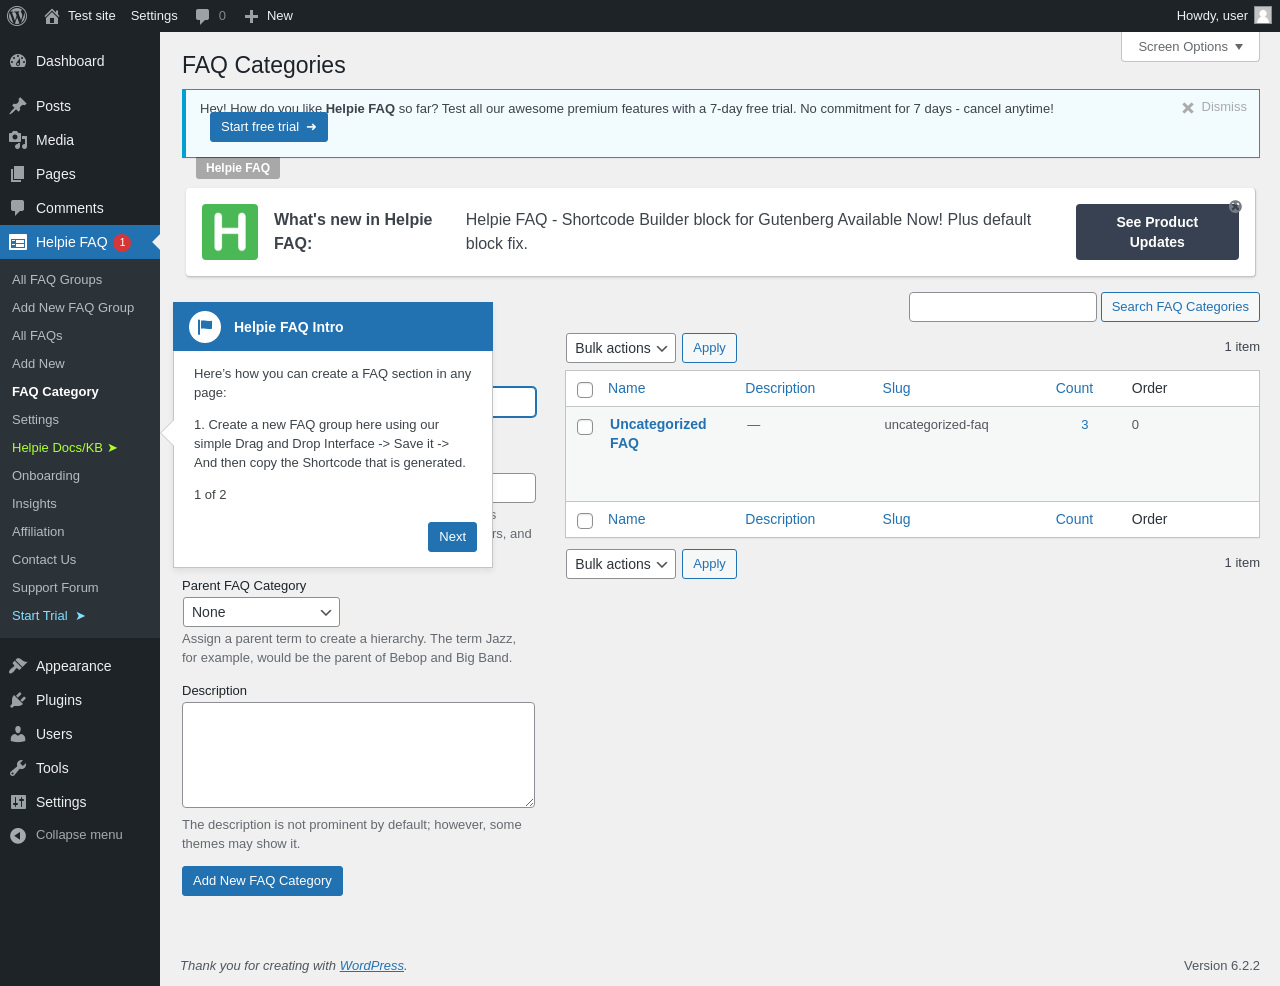This screenshot has height=986, width=1280.
Task: Sort by Count column header
Action: point(1074,389)
